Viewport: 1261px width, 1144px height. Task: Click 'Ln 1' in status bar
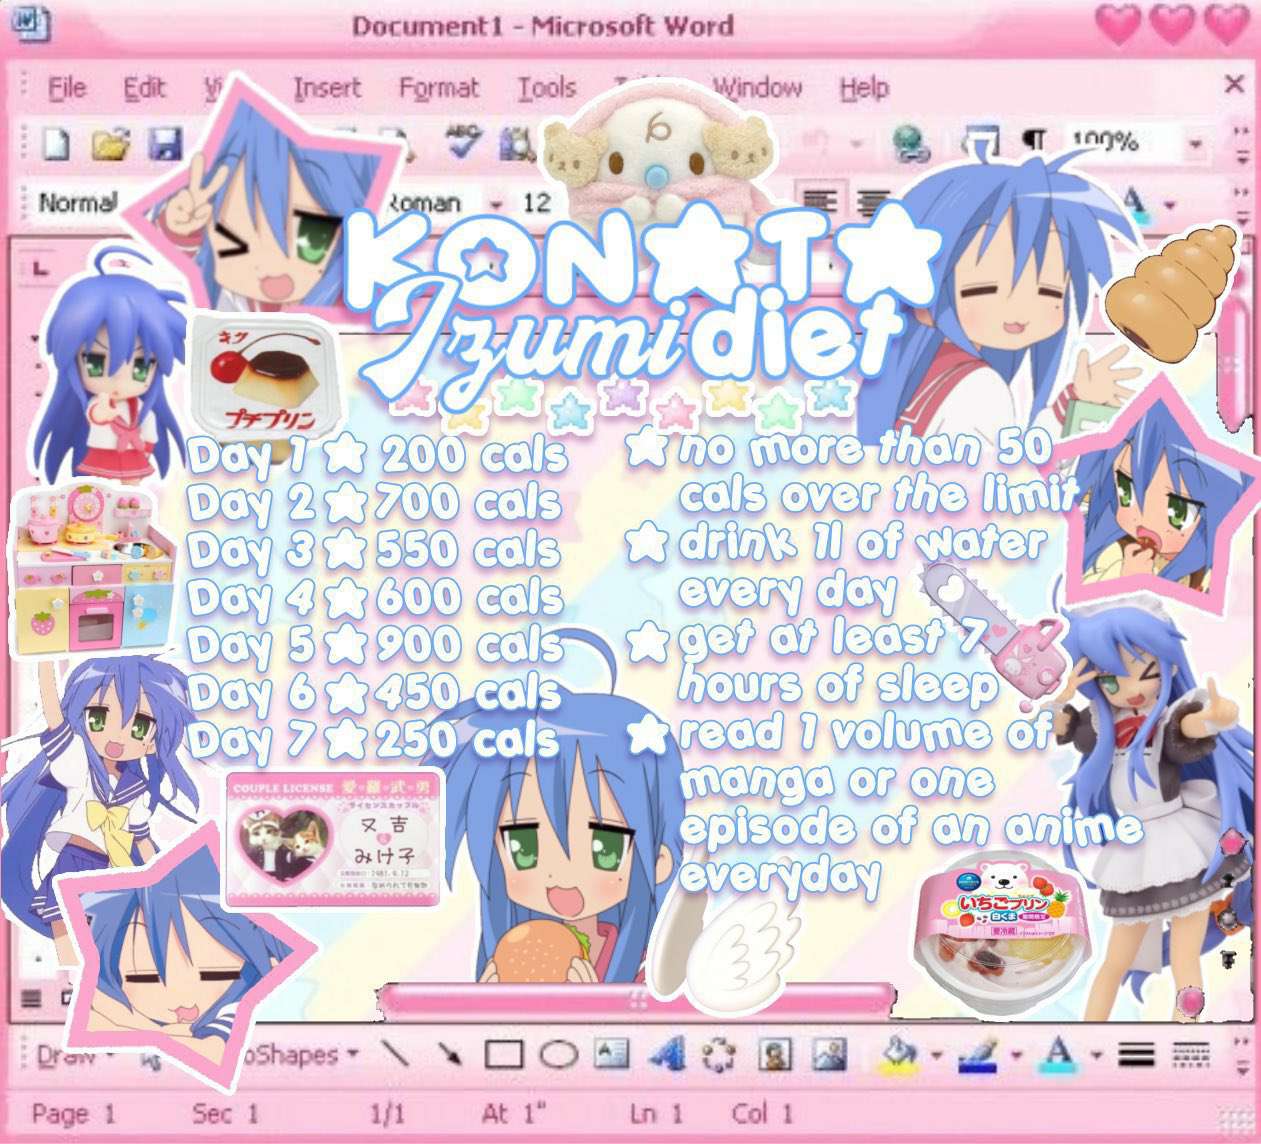(x=656, y=1113)
